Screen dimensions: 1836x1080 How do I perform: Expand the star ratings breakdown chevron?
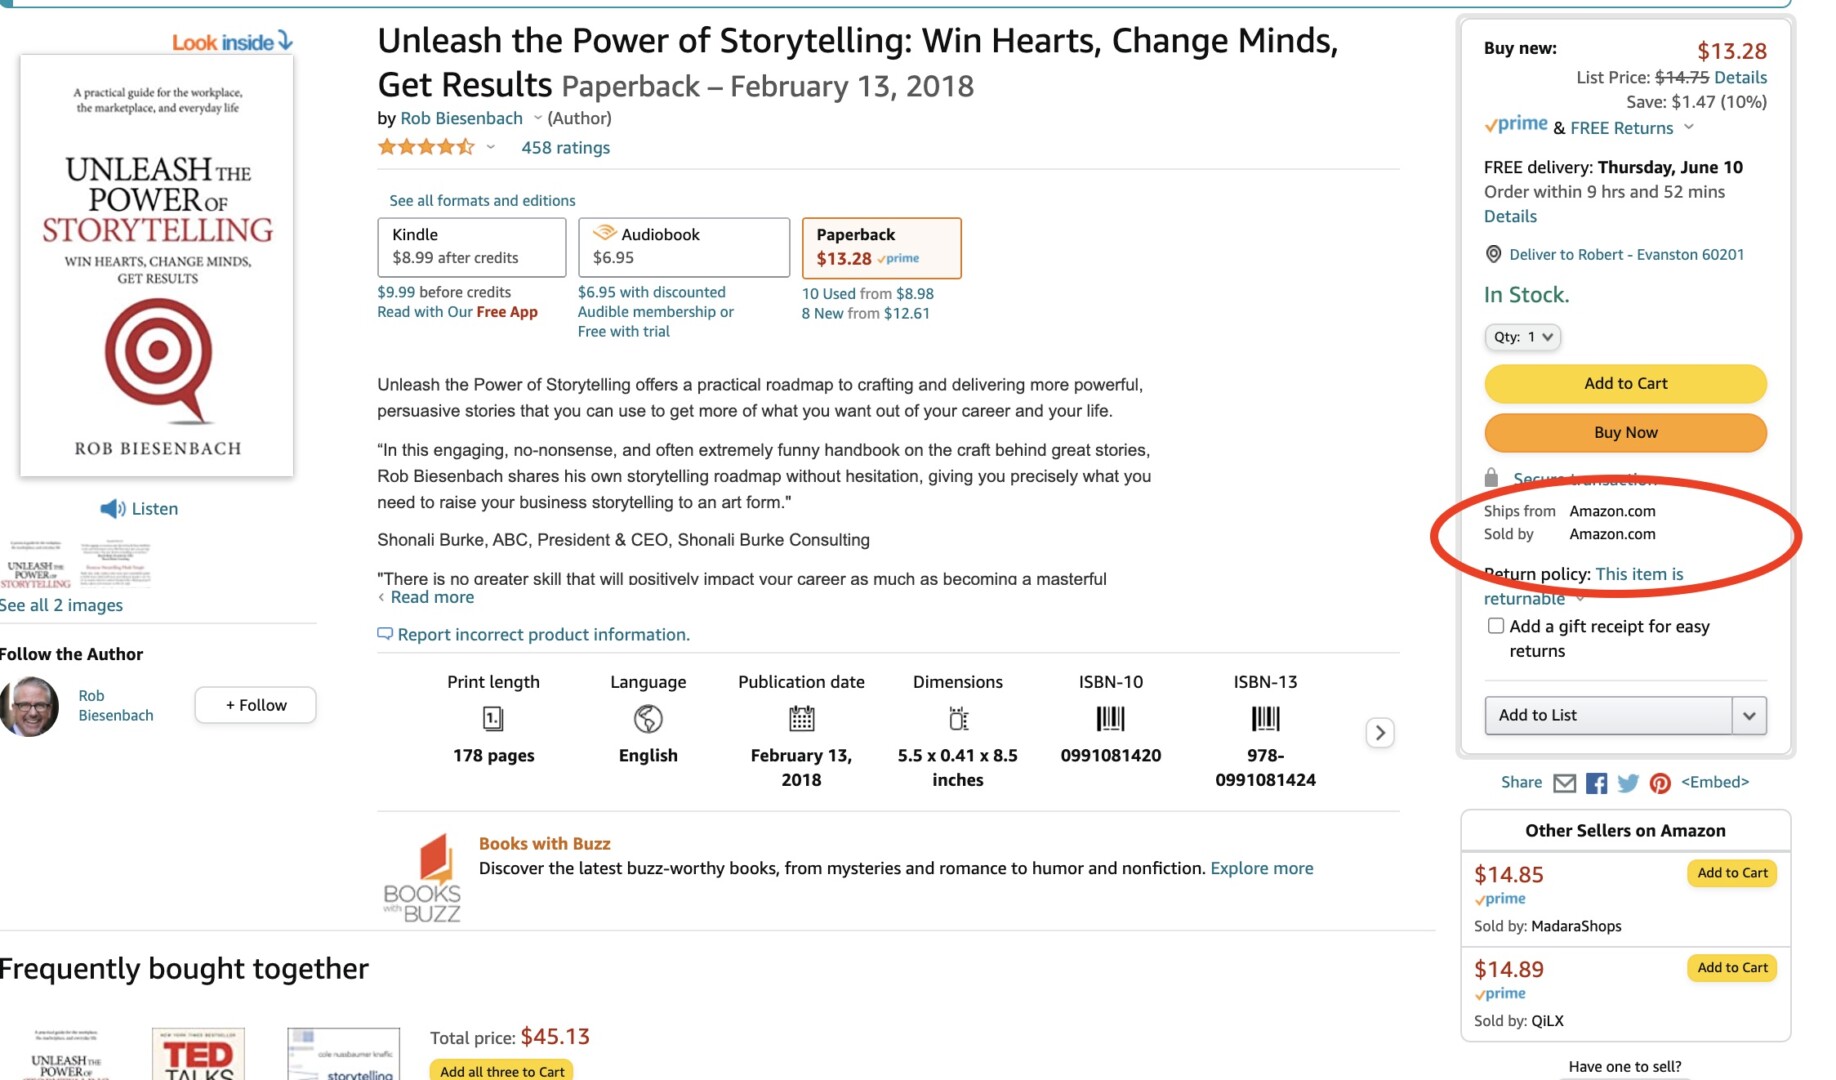click(491, 148)
